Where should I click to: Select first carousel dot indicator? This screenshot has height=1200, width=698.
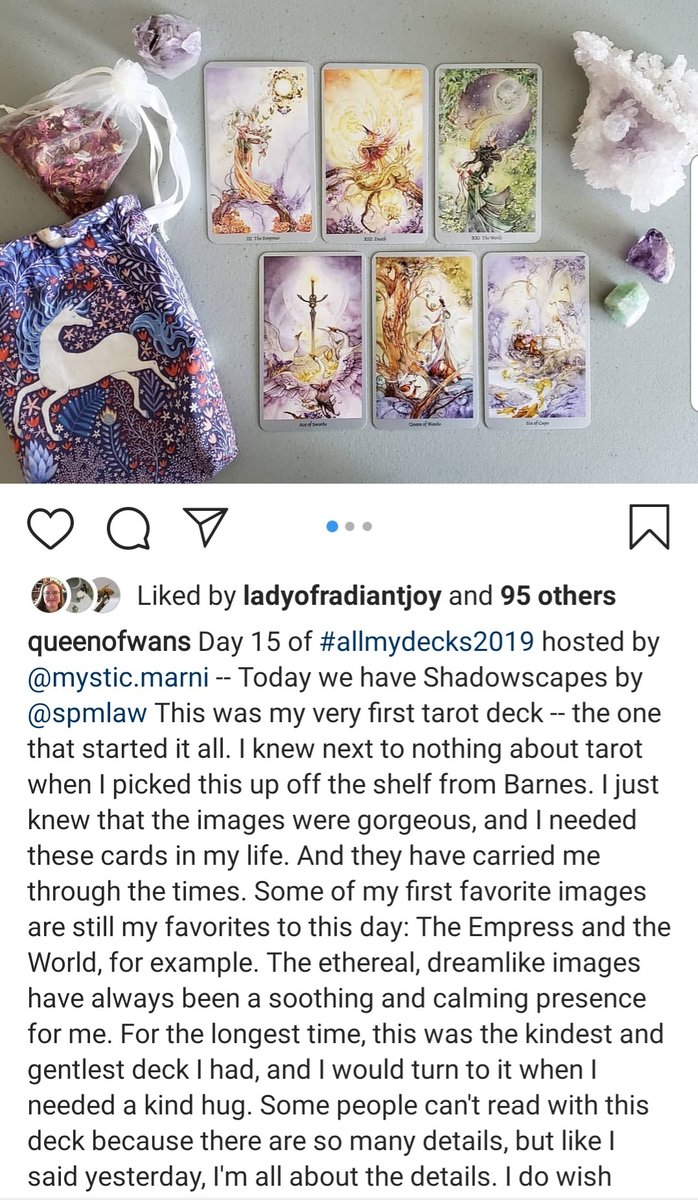coord(333,526)
